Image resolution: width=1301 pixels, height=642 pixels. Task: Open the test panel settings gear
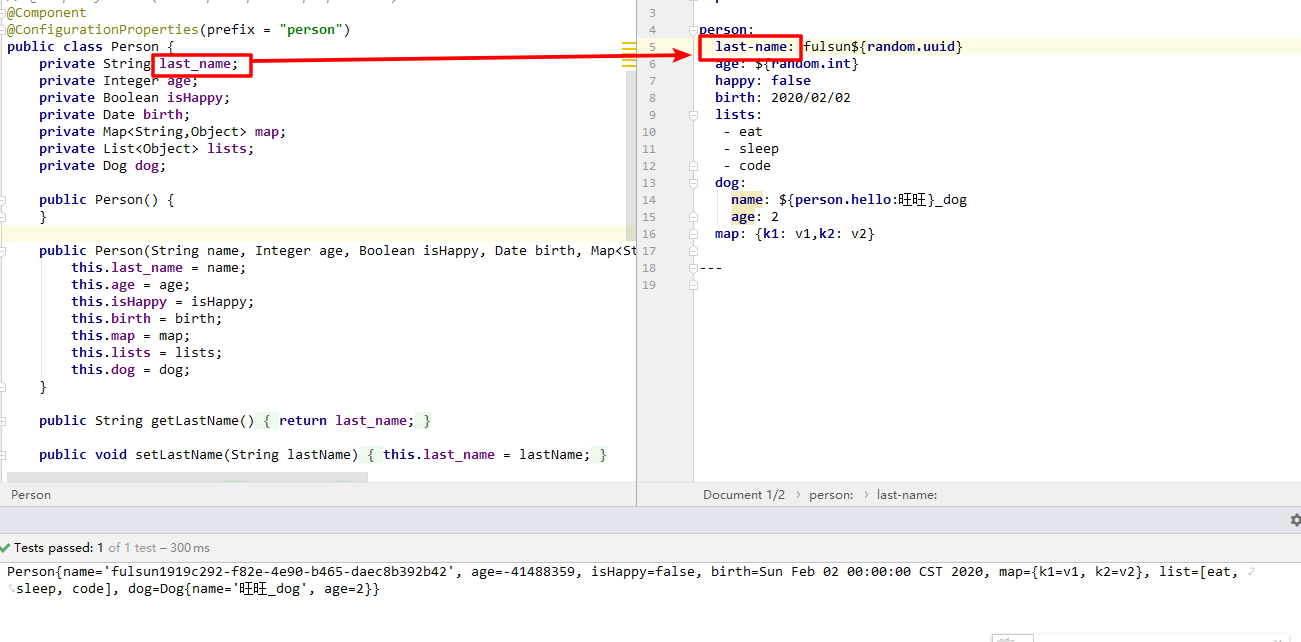pos(1296,520)
